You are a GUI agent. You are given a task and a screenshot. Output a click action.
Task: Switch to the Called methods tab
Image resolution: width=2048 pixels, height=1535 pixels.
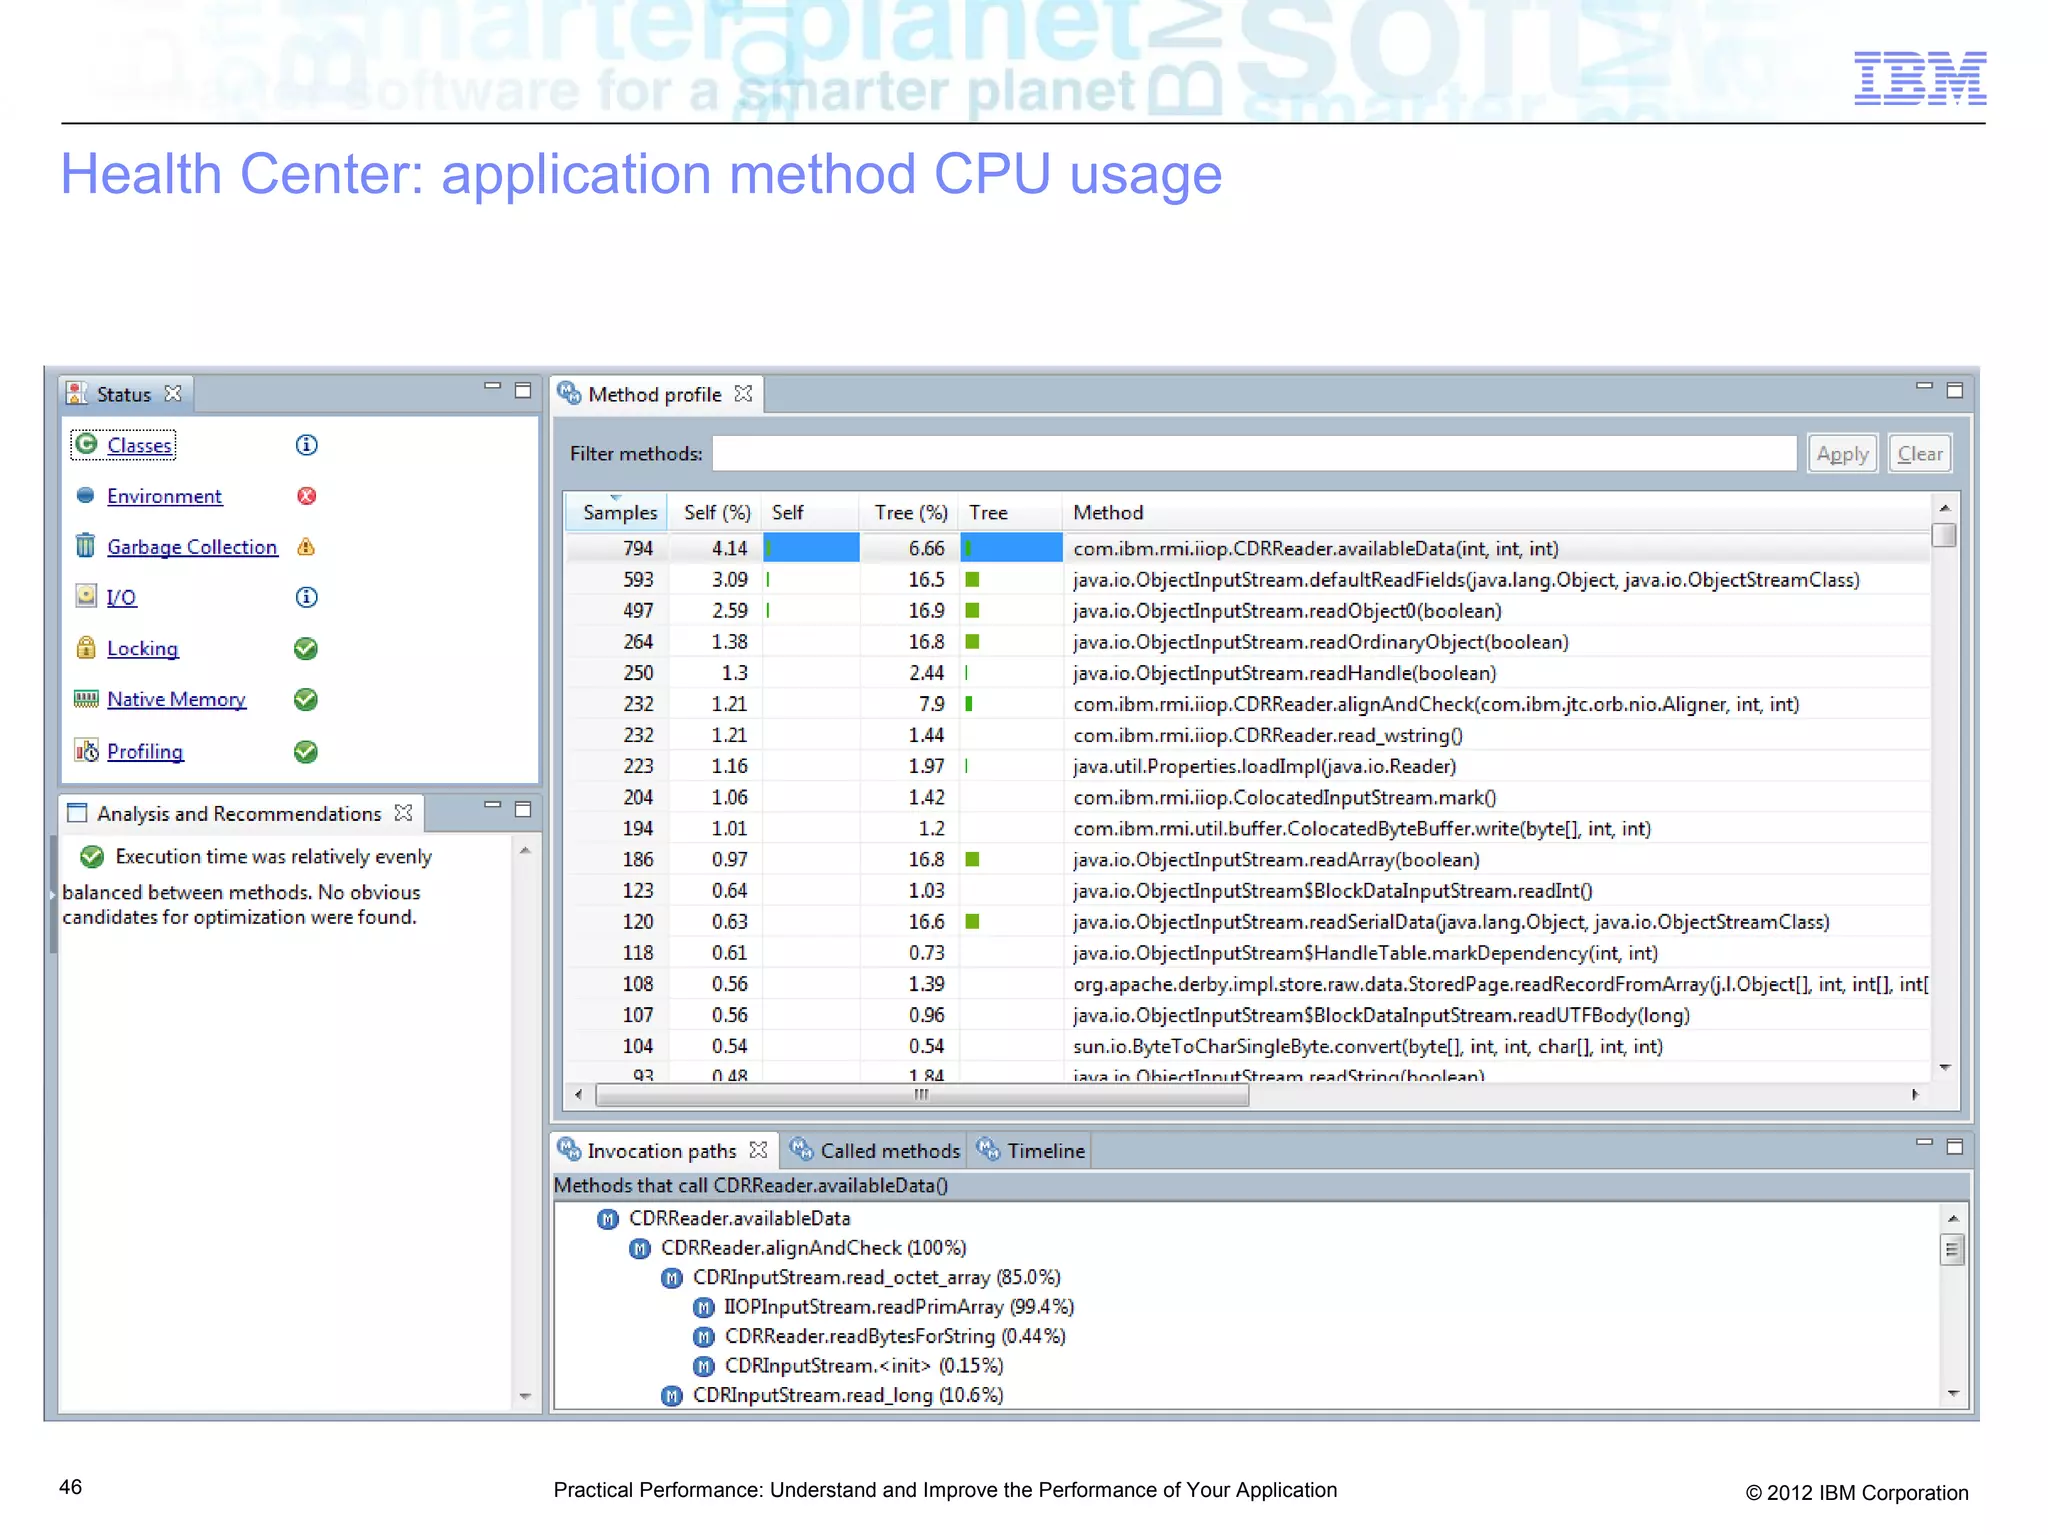coord(875,1150)
